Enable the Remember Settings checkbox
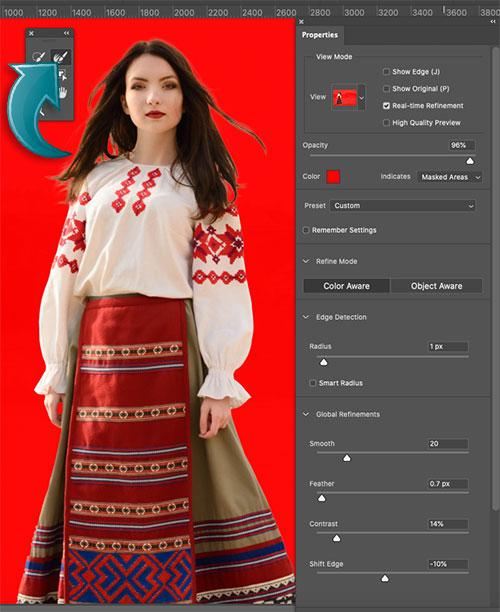This screenshot has width=500, height=612. [306, 230]
